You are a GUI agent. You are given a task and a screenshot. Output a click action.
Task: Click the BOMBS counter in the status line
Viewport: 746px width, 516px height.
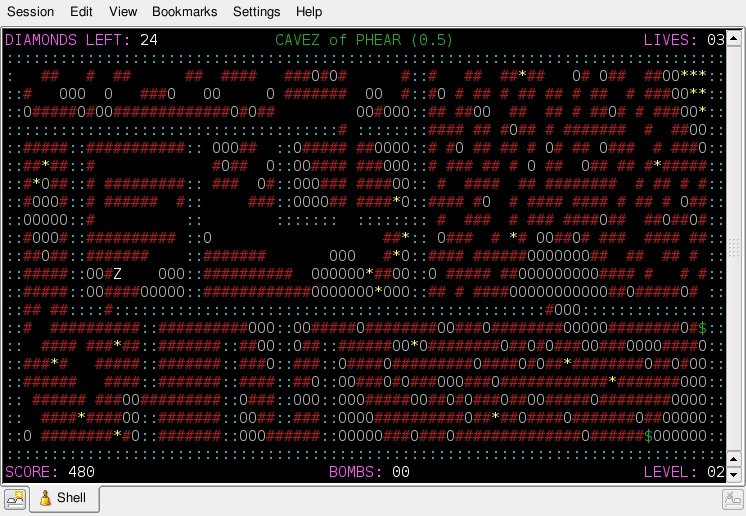369,471
